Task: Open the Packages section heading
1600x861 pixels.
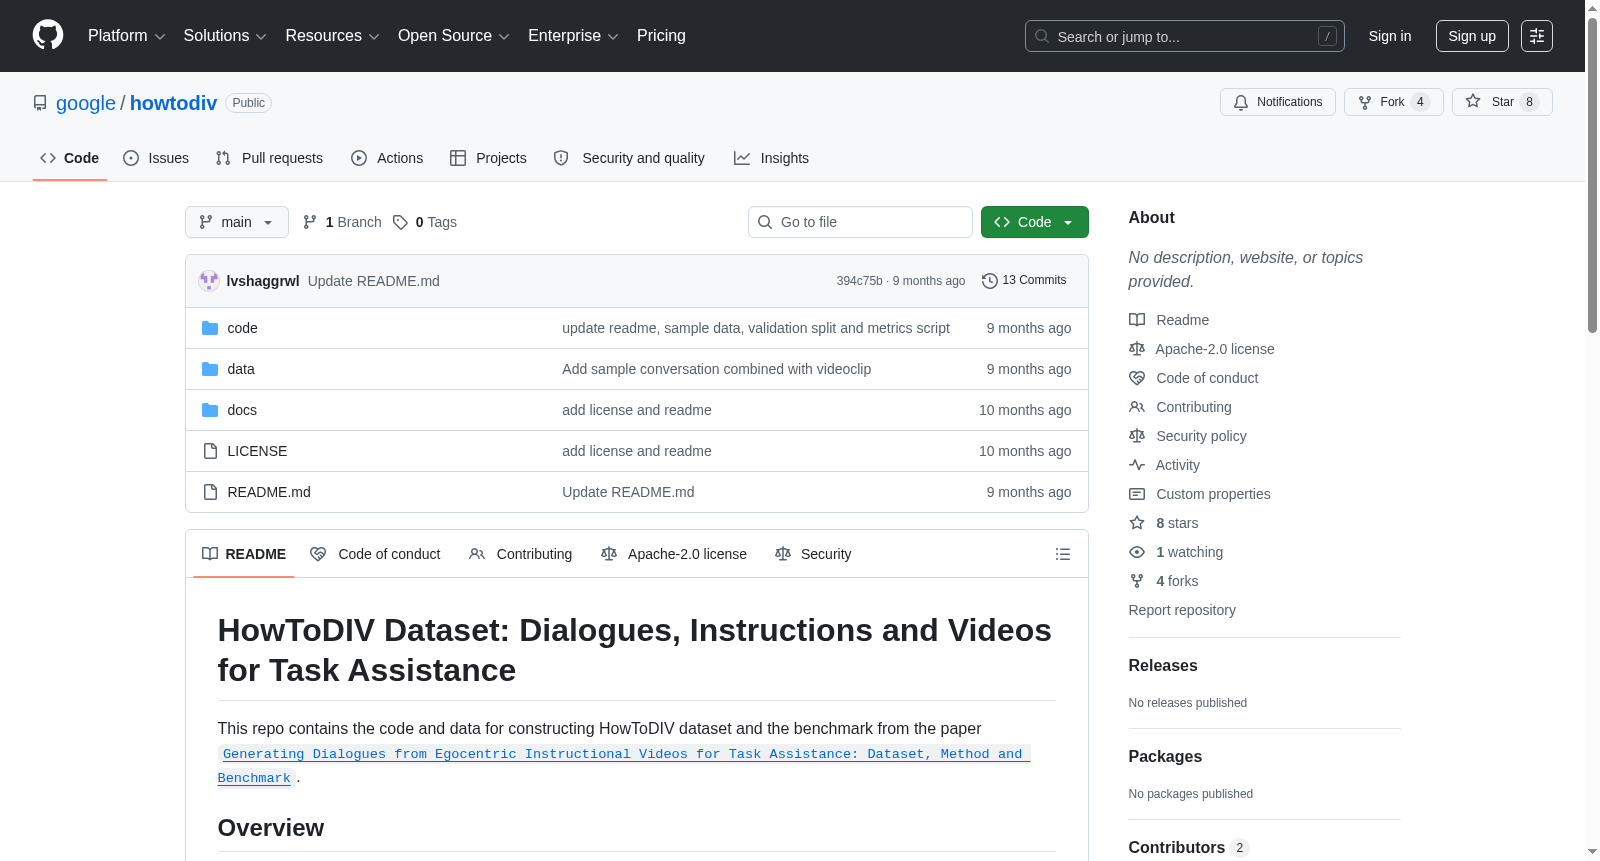Action: pyautogui.click(x=1165, y=757)
